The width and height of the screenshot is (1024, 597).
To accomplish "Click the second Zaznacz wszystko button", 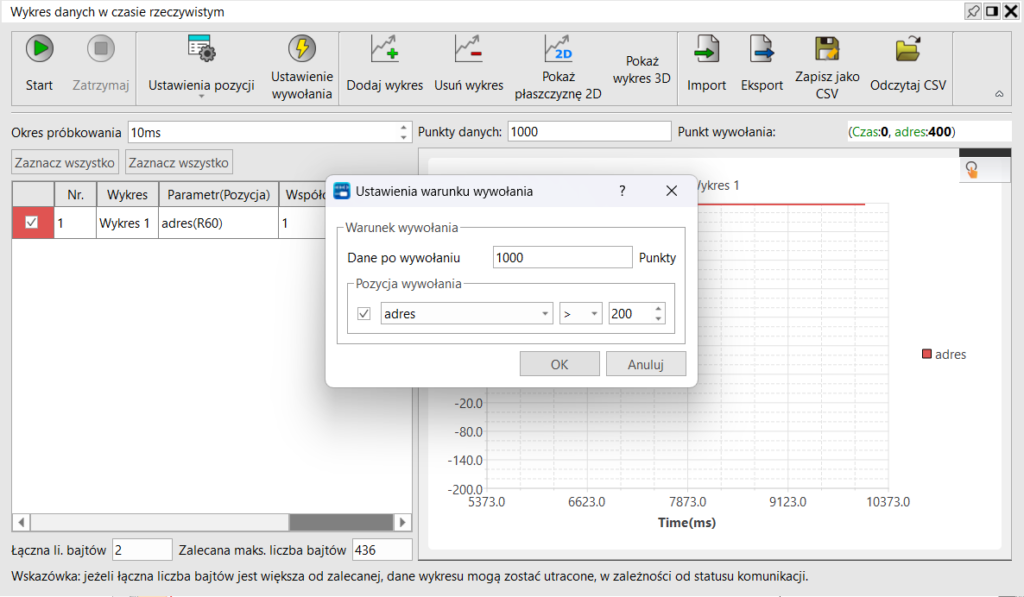I will click(x=178, y=162).
